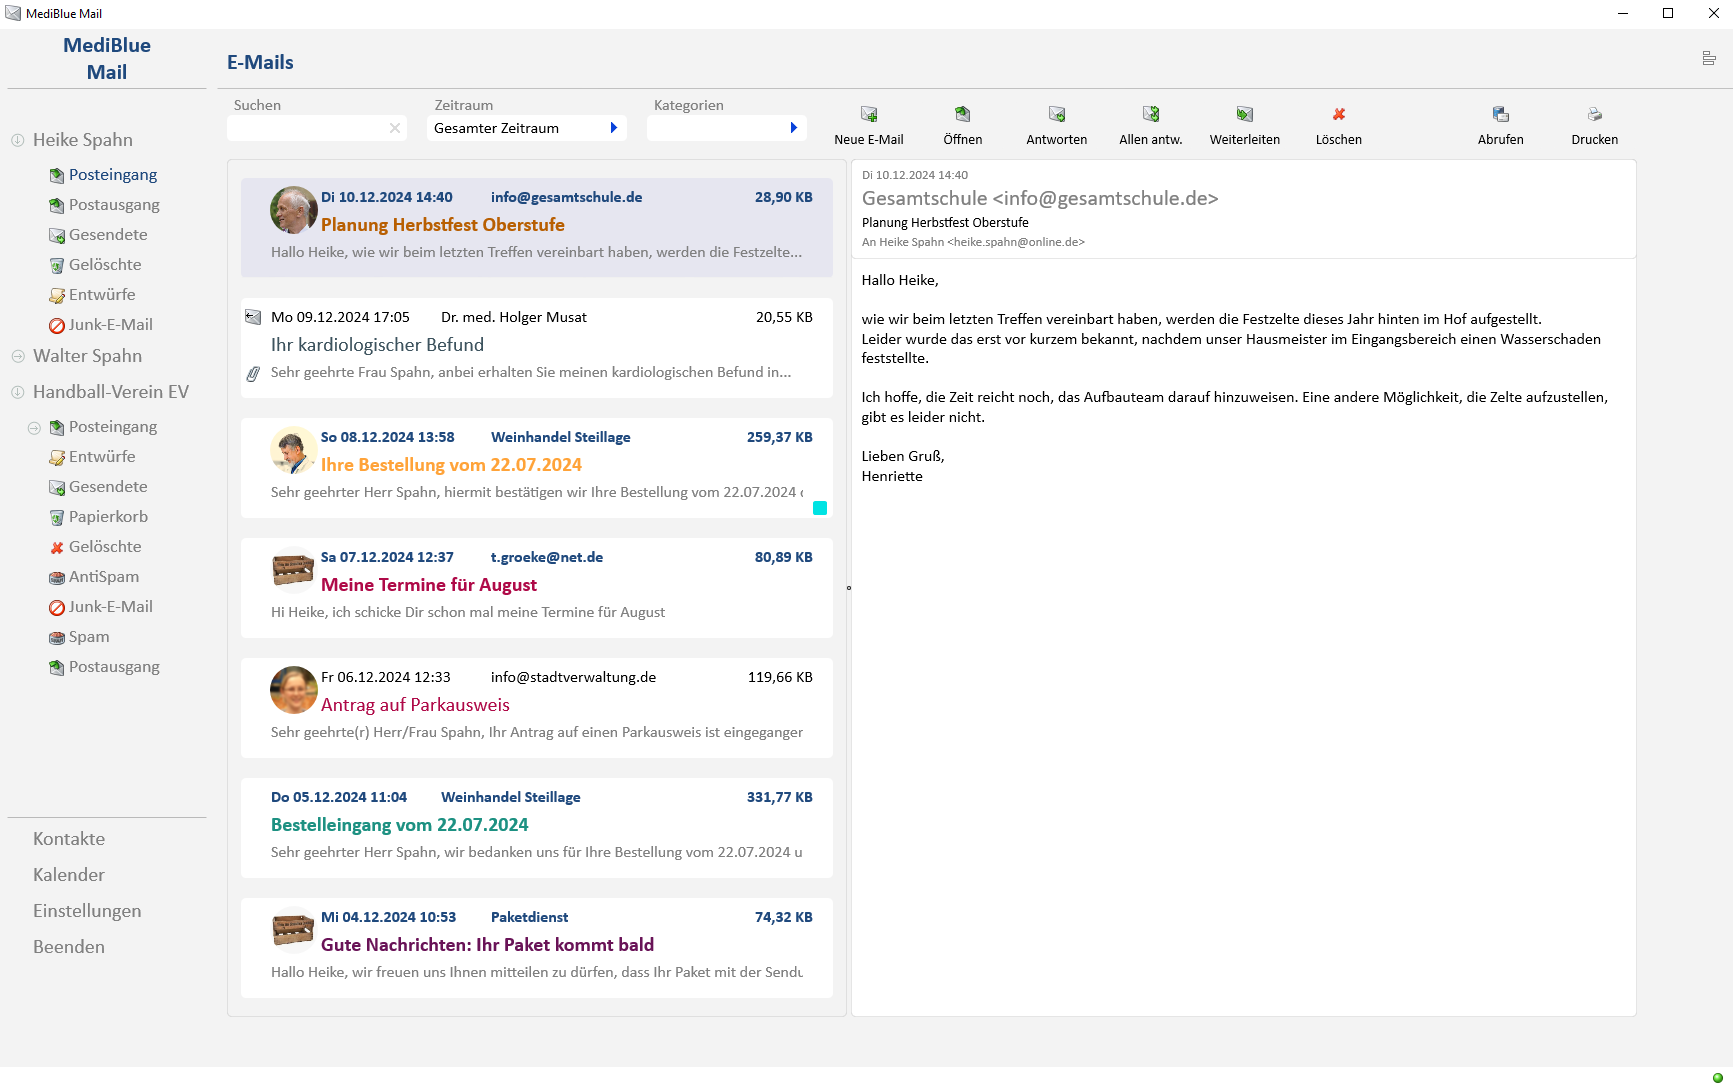The height and width of the screenshot is (1087, 1733).
Task: Select email Ihre Bestellung vom 22.07.2024
Action: 537,467
